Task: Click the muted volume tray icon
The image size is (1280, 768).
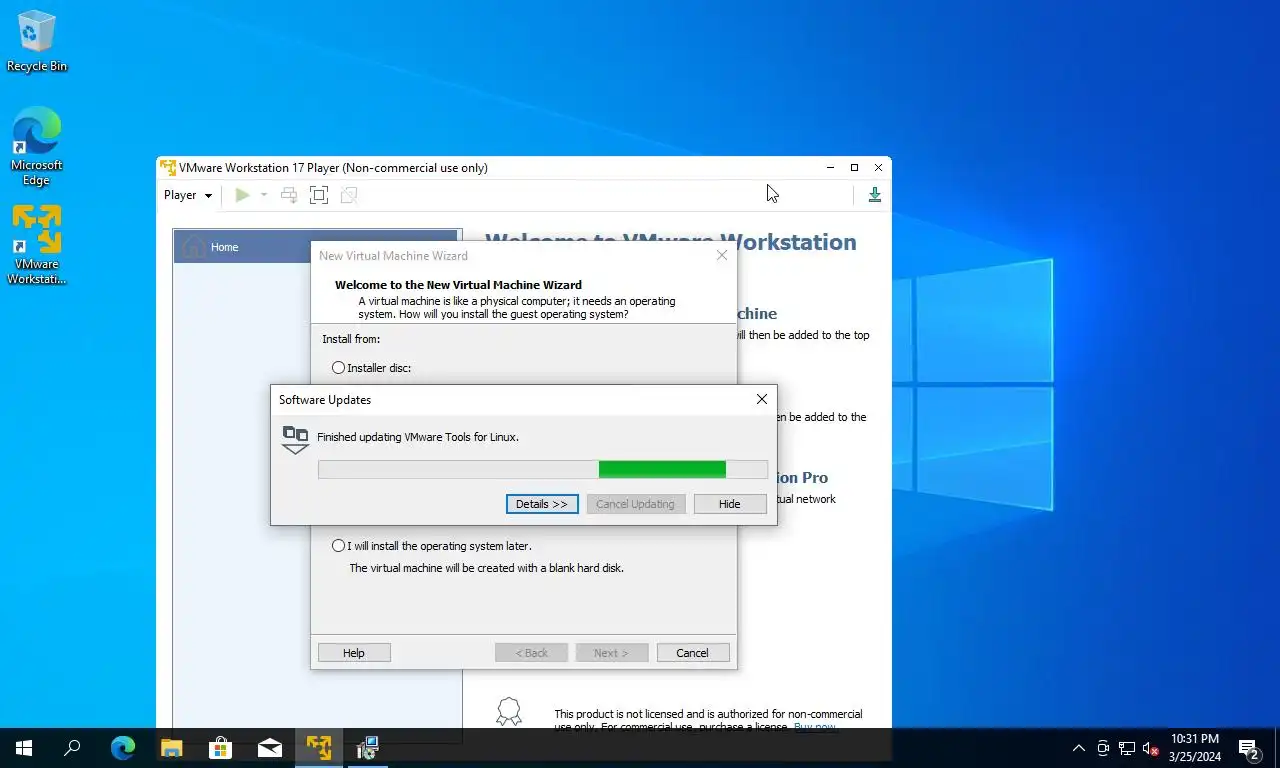Action: tap(1151, 748)
